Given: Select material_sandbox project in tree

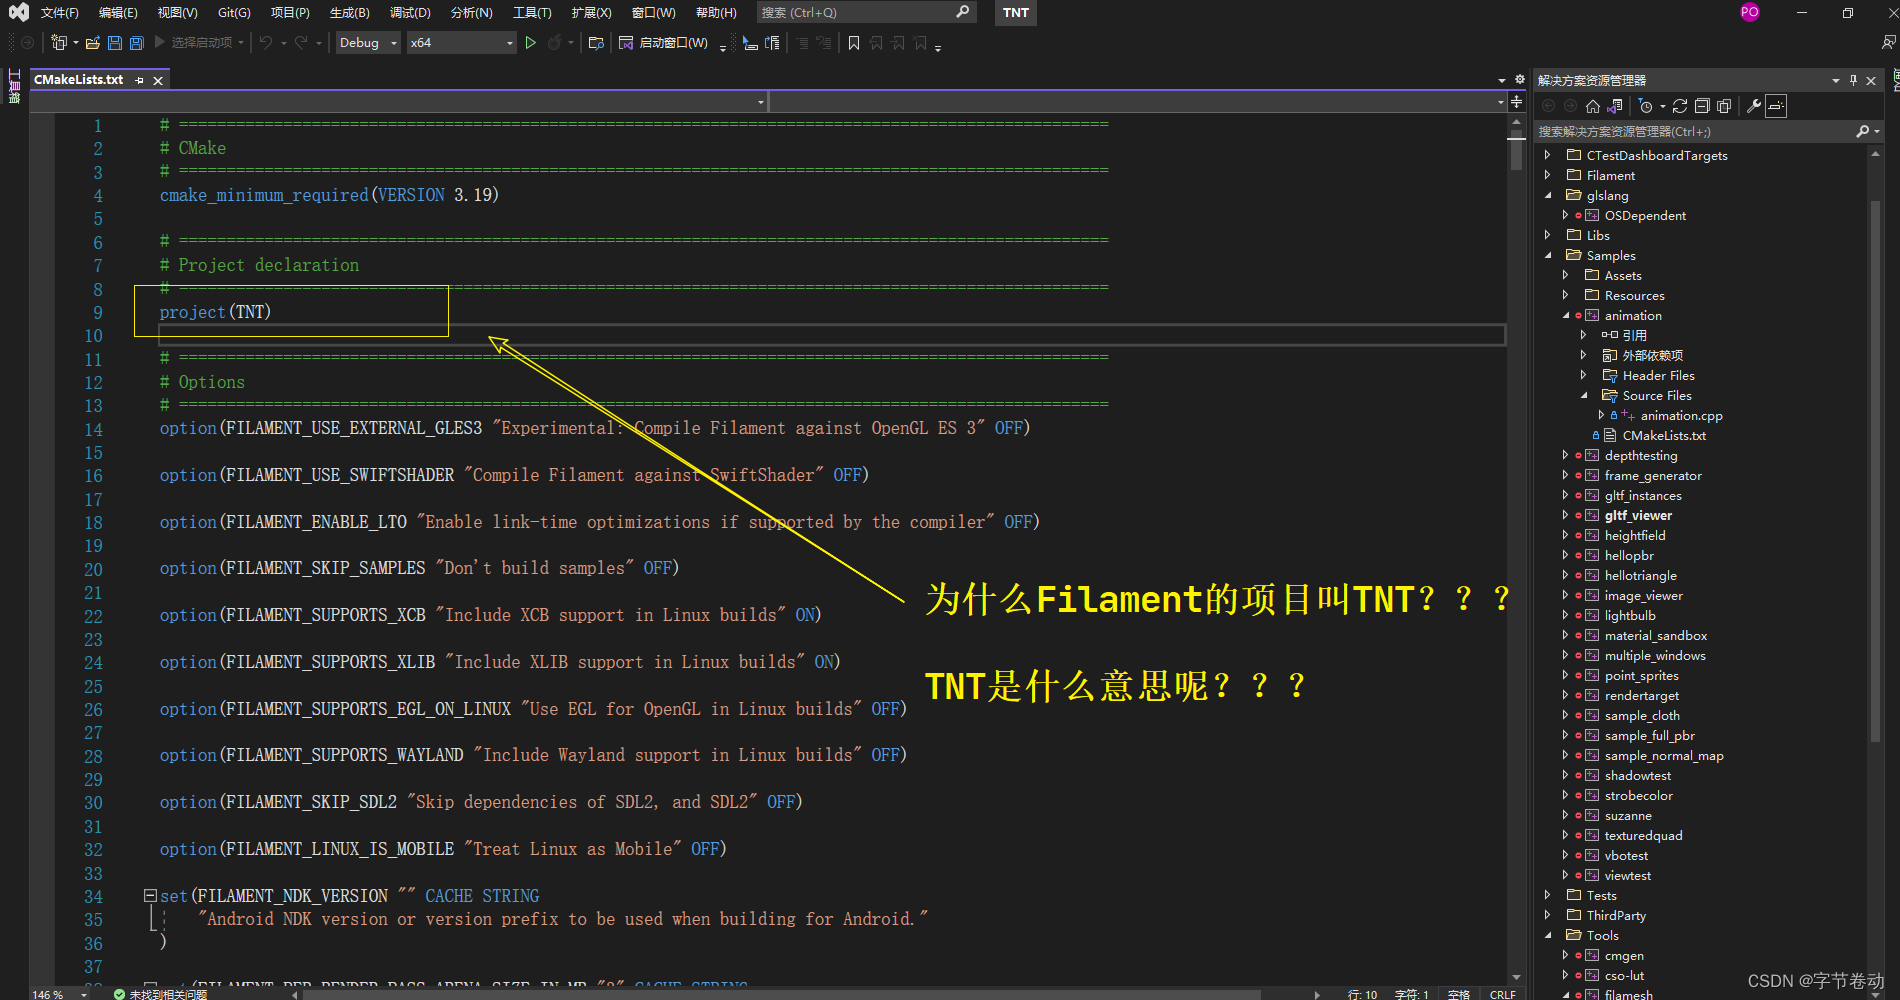Looking at the screenshot, I should click(x=1655, y=635).
